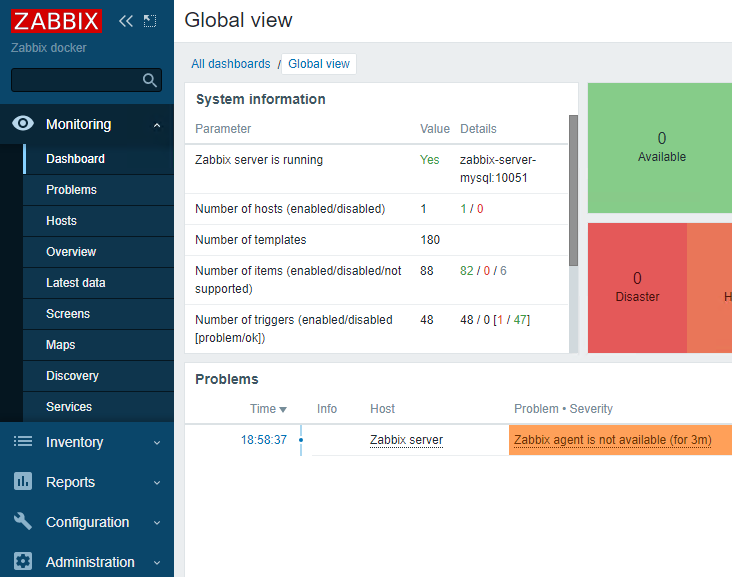Collapse the sidebar with the double-arrow icon

click(x=126, y=21)
